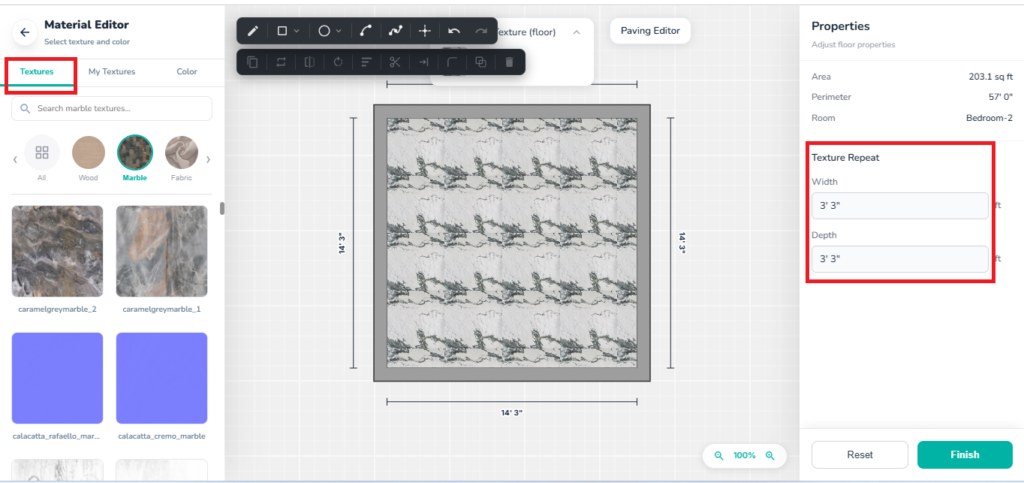Click the Bedroom-2 room value
Viewport: 1024px width, 483px height.
(x=989, y=118)
